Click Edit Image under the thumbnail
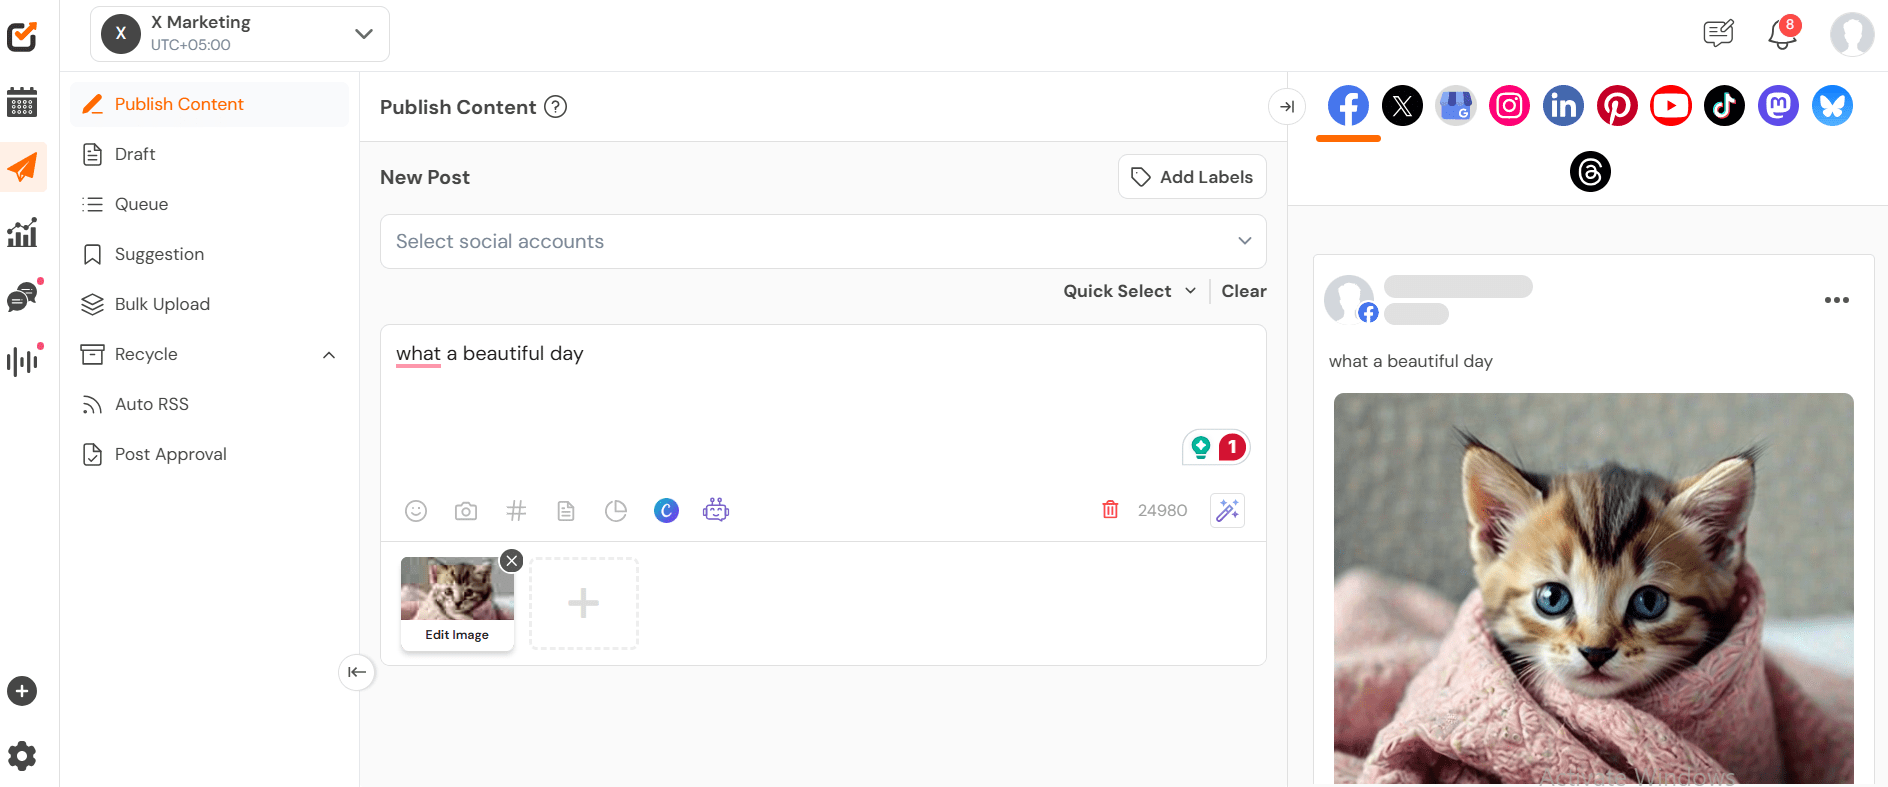1888x787 pixels. pyautogui.click(x=457, y=635)
